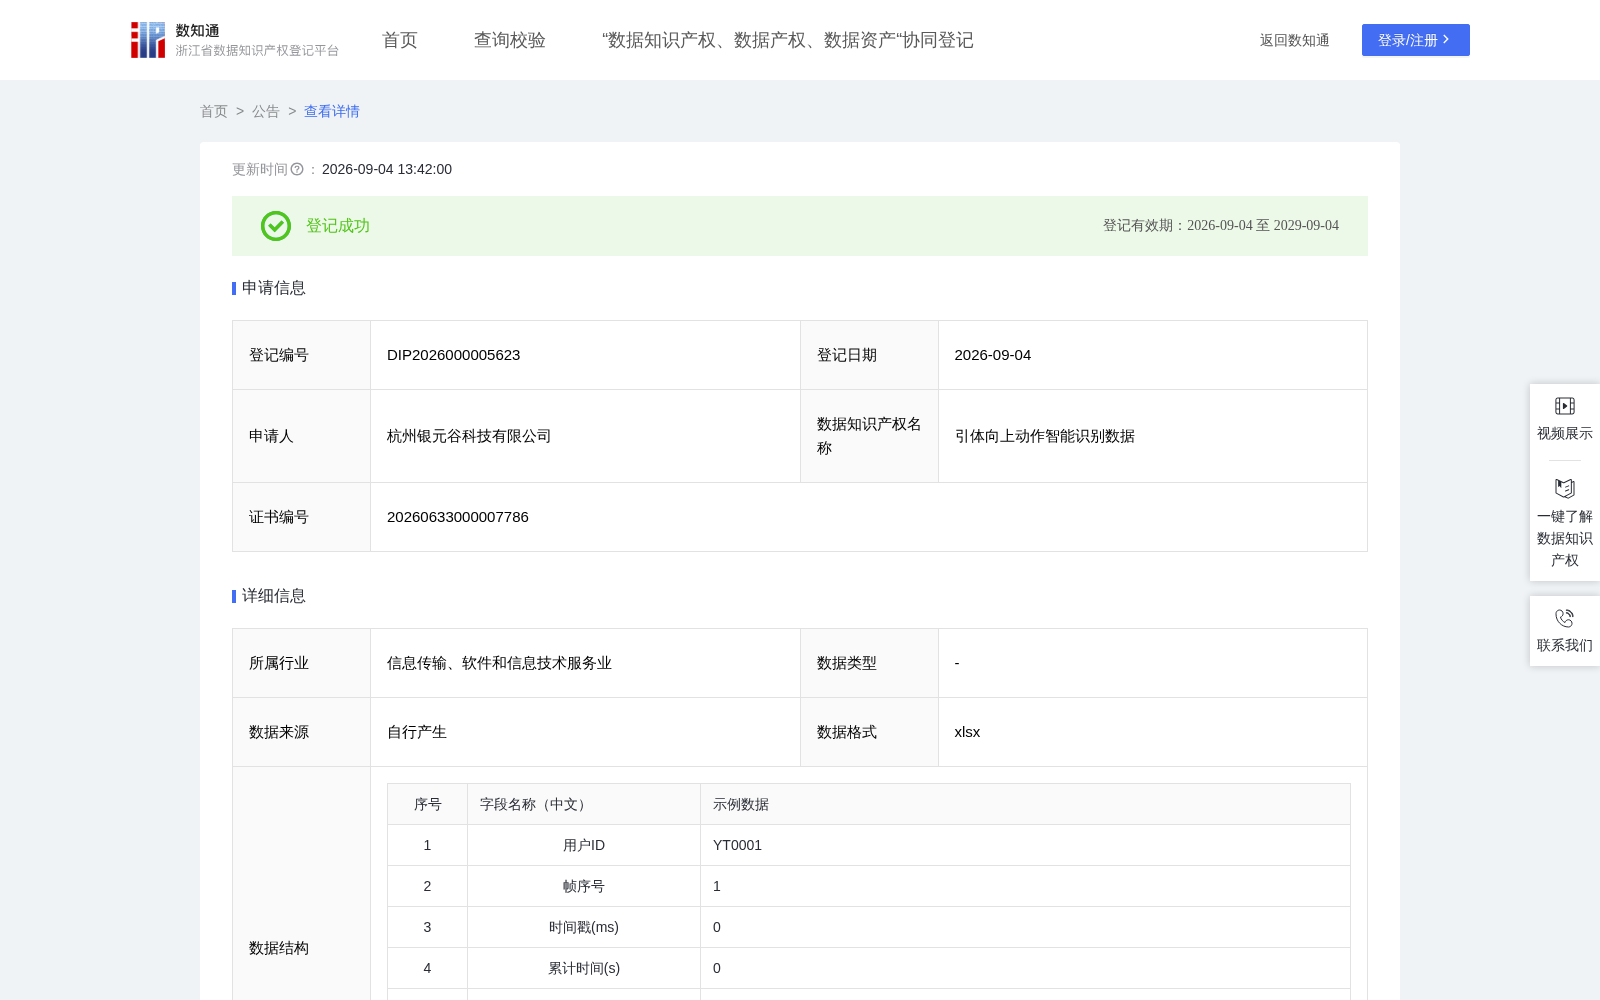Screen dimensions: 1600x1000
Task: Click the 登记编号 label cell
Action: coord(302,355)
